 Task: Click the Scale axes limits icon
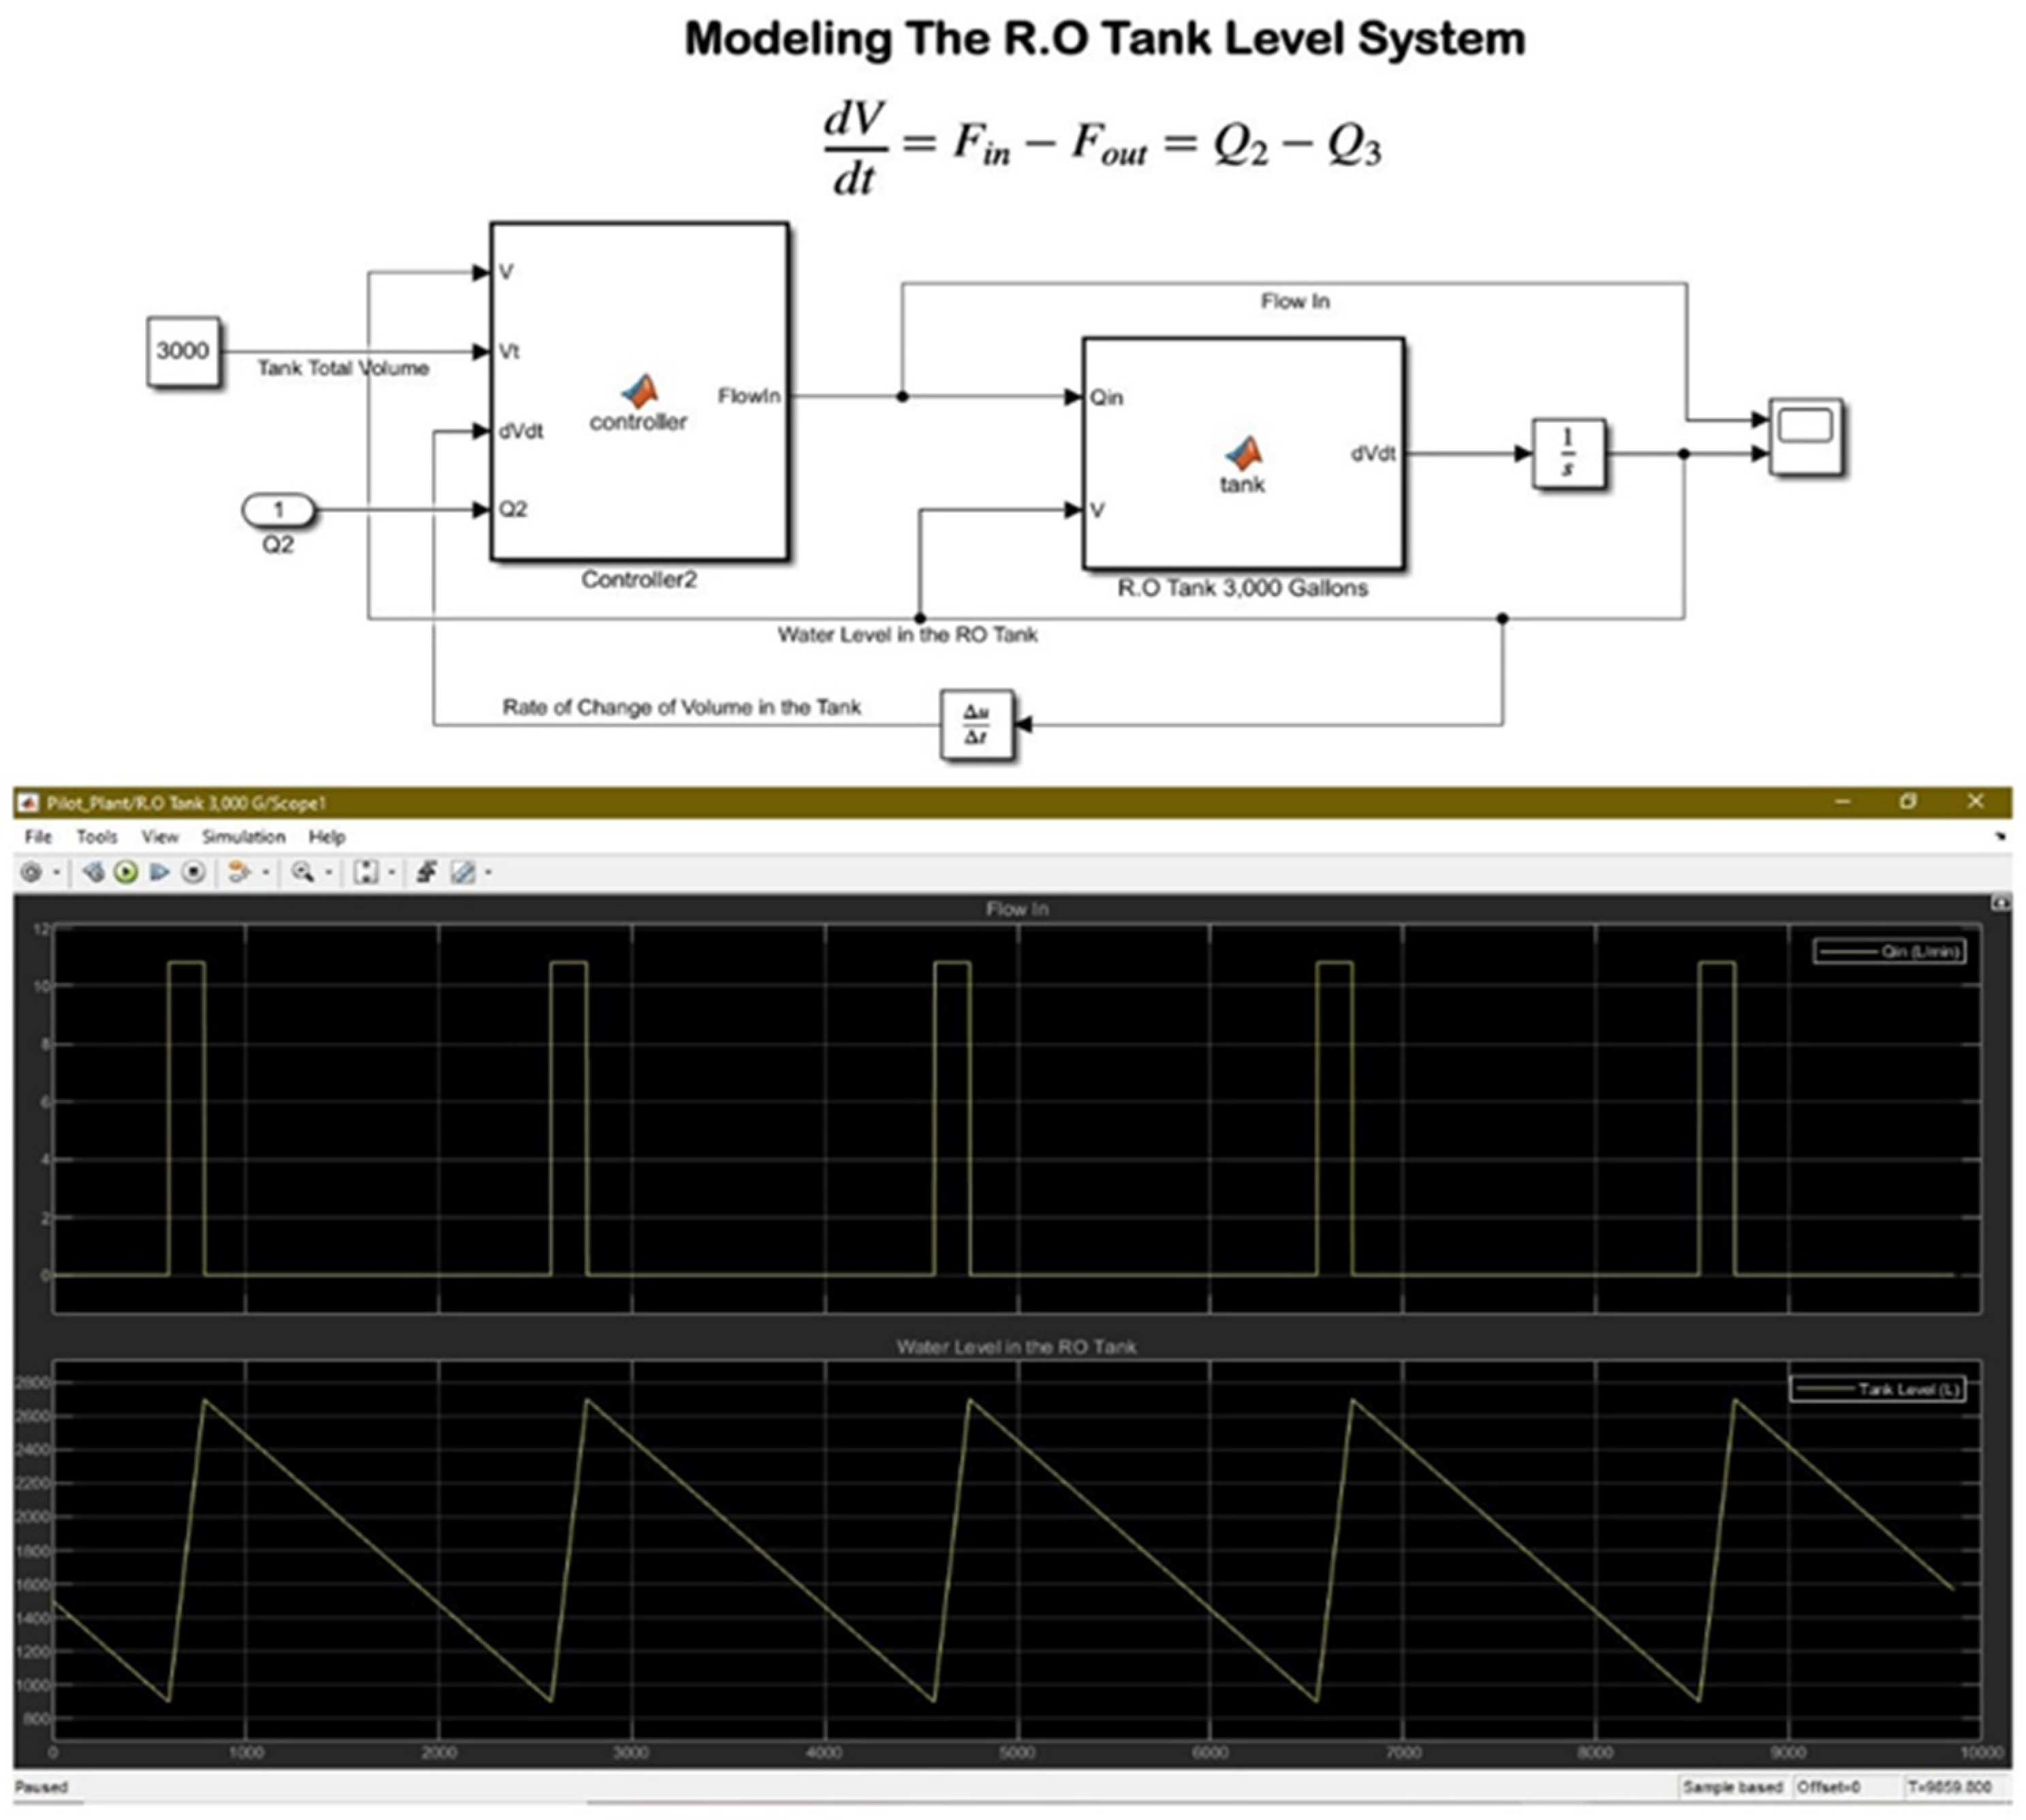[x=366, y=873]
